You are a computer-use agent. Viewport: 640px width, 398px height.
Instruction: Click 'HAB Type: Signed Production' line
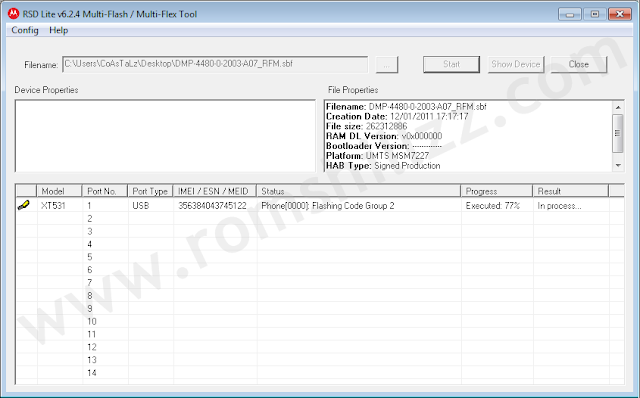pyautogui.click(x=383, y=165)
